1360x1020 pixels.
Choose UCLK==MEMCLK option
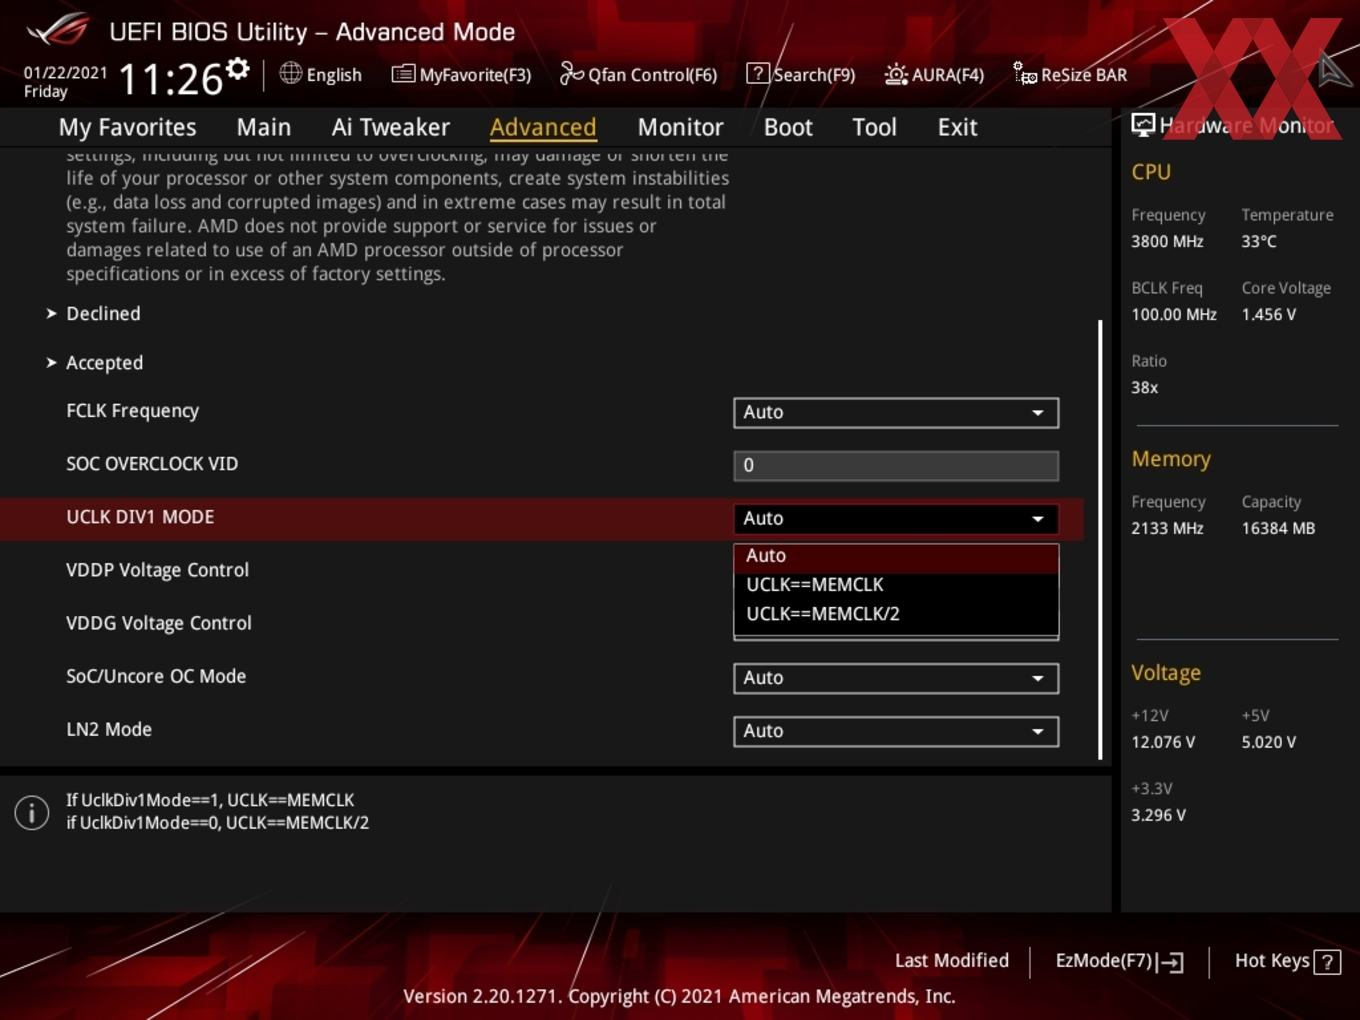coord(896,585)
